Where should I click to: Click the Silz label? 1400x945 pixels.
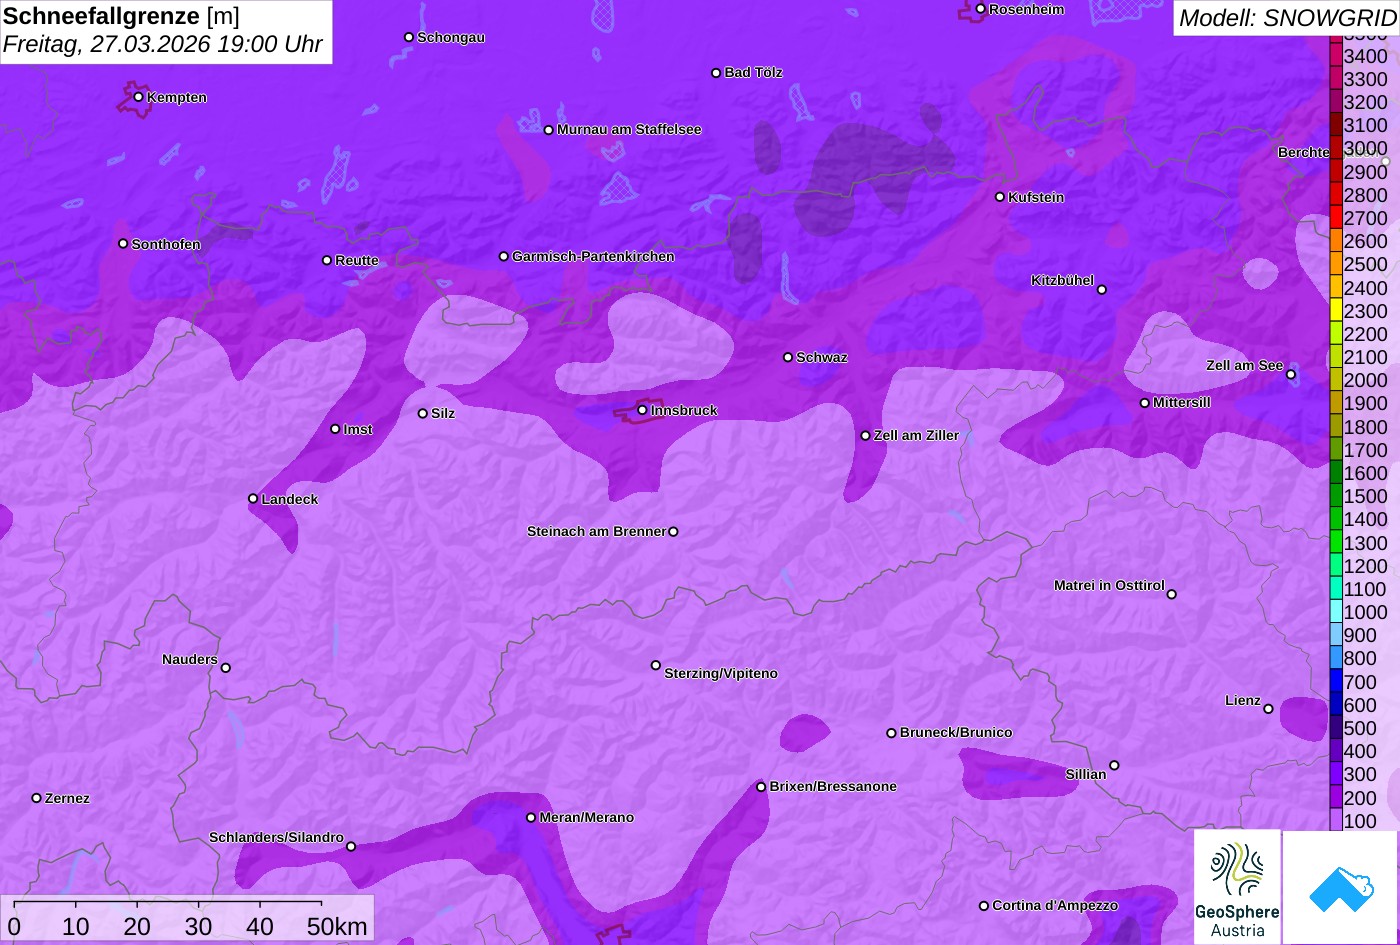443,414
